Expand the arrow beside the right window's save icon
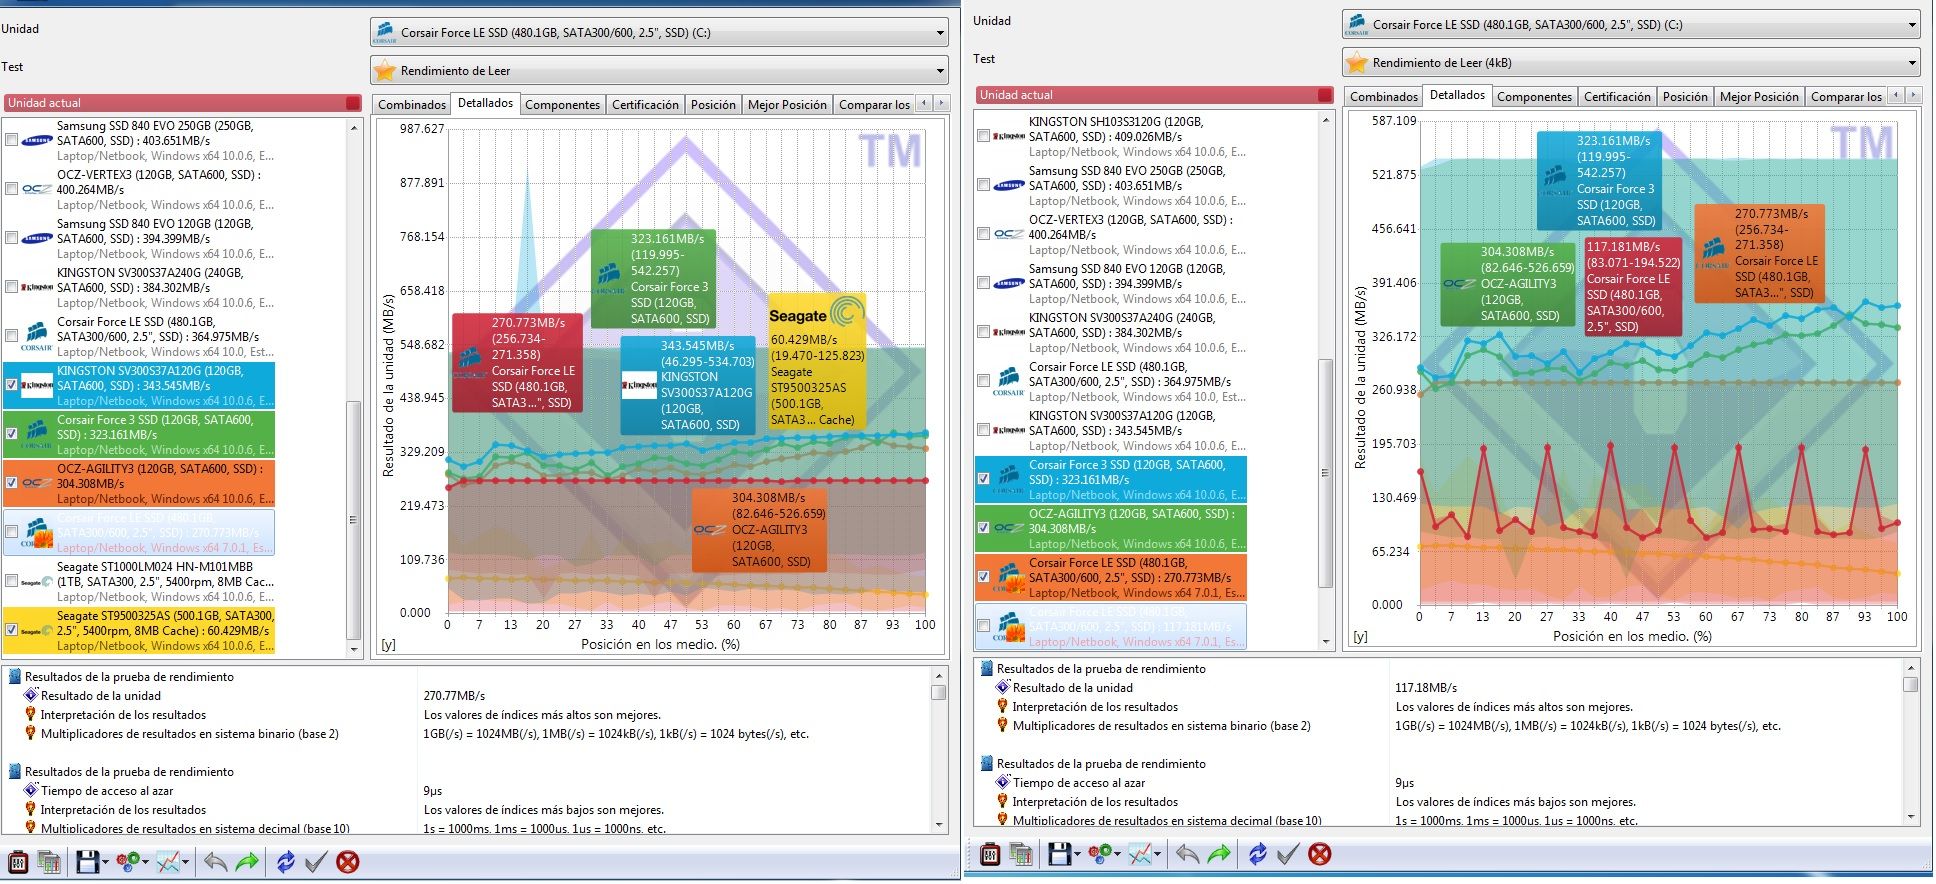This screenshot has height=884, width=1936. pos(1077,854)
